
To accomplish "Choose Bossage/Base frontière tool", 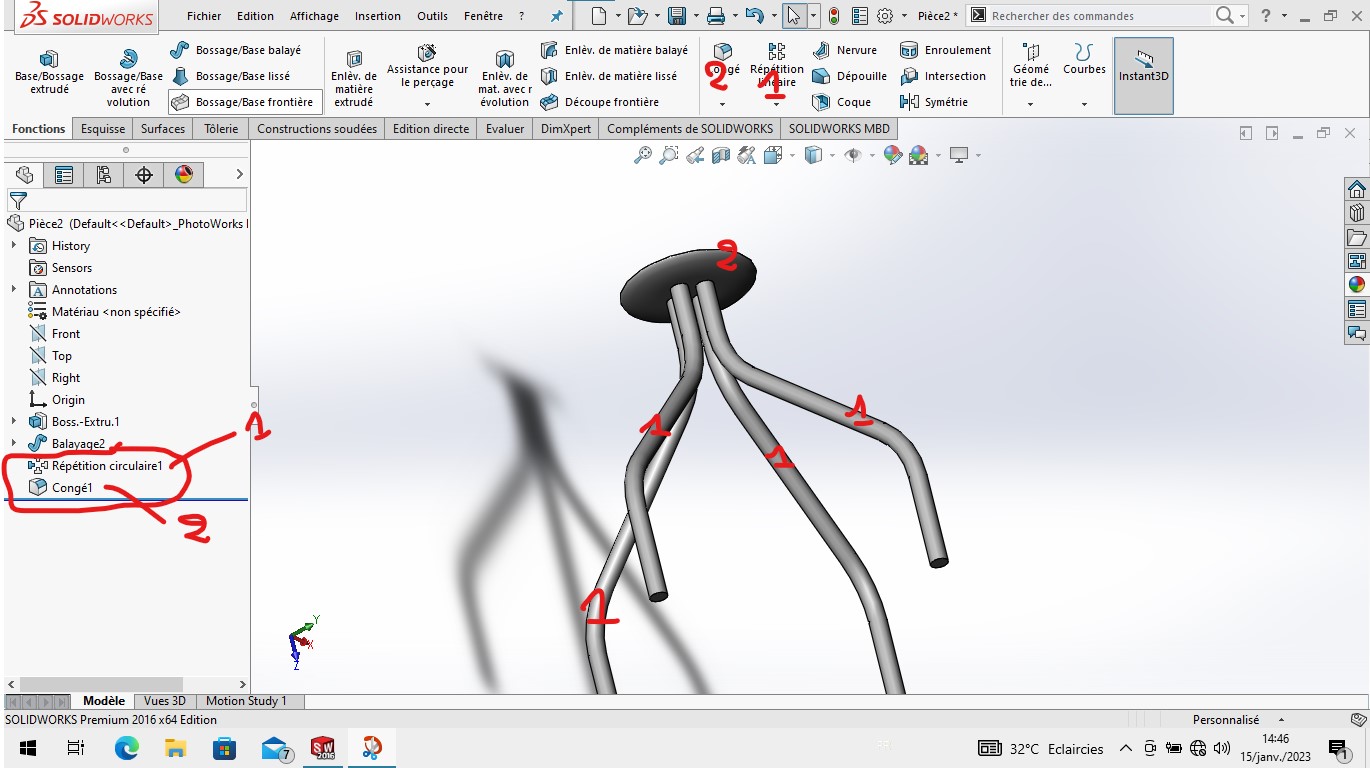I will 243,102.
